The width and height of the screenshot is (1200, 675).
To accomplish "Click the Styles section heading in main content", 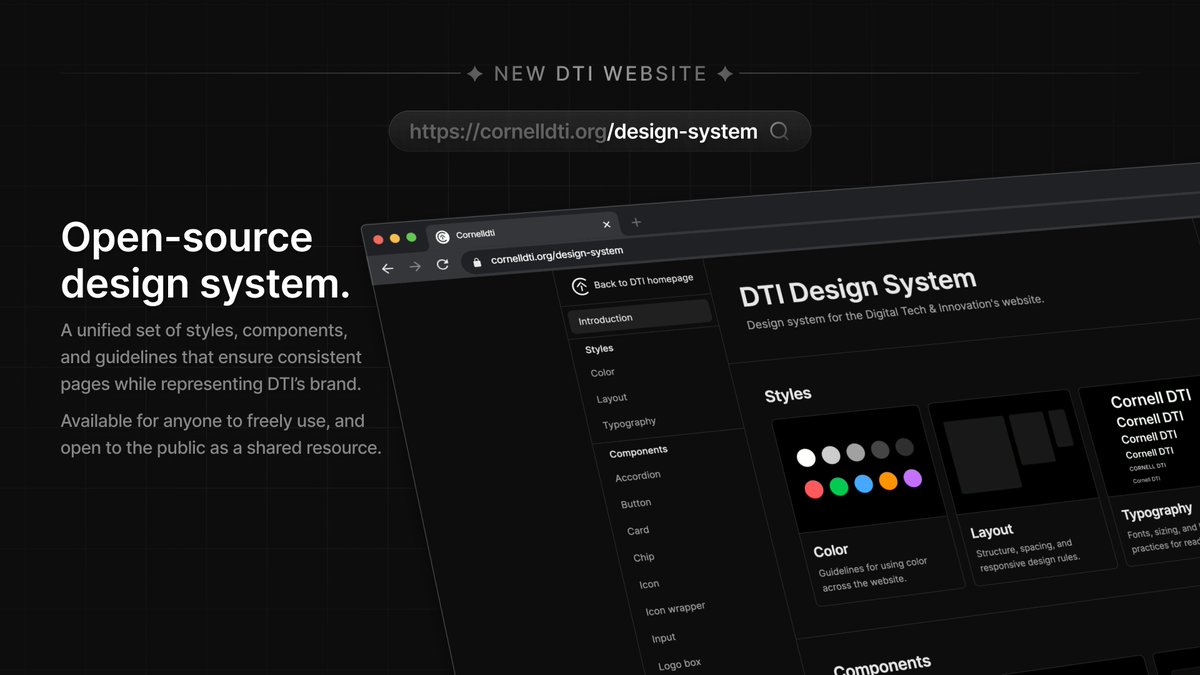I will click(788, 395).
